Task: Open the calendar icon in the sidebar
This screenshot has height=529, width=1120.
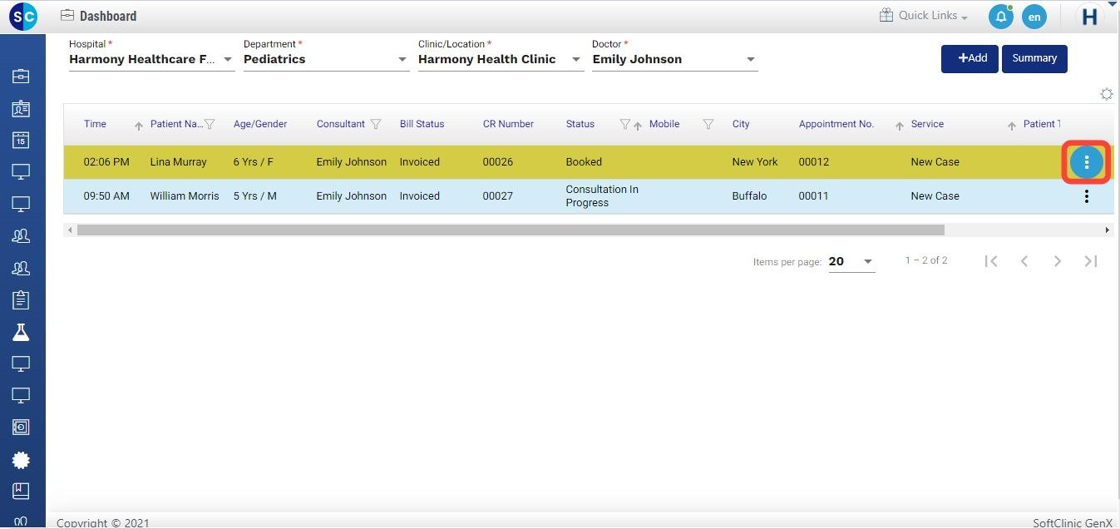Action: [21, 140]
